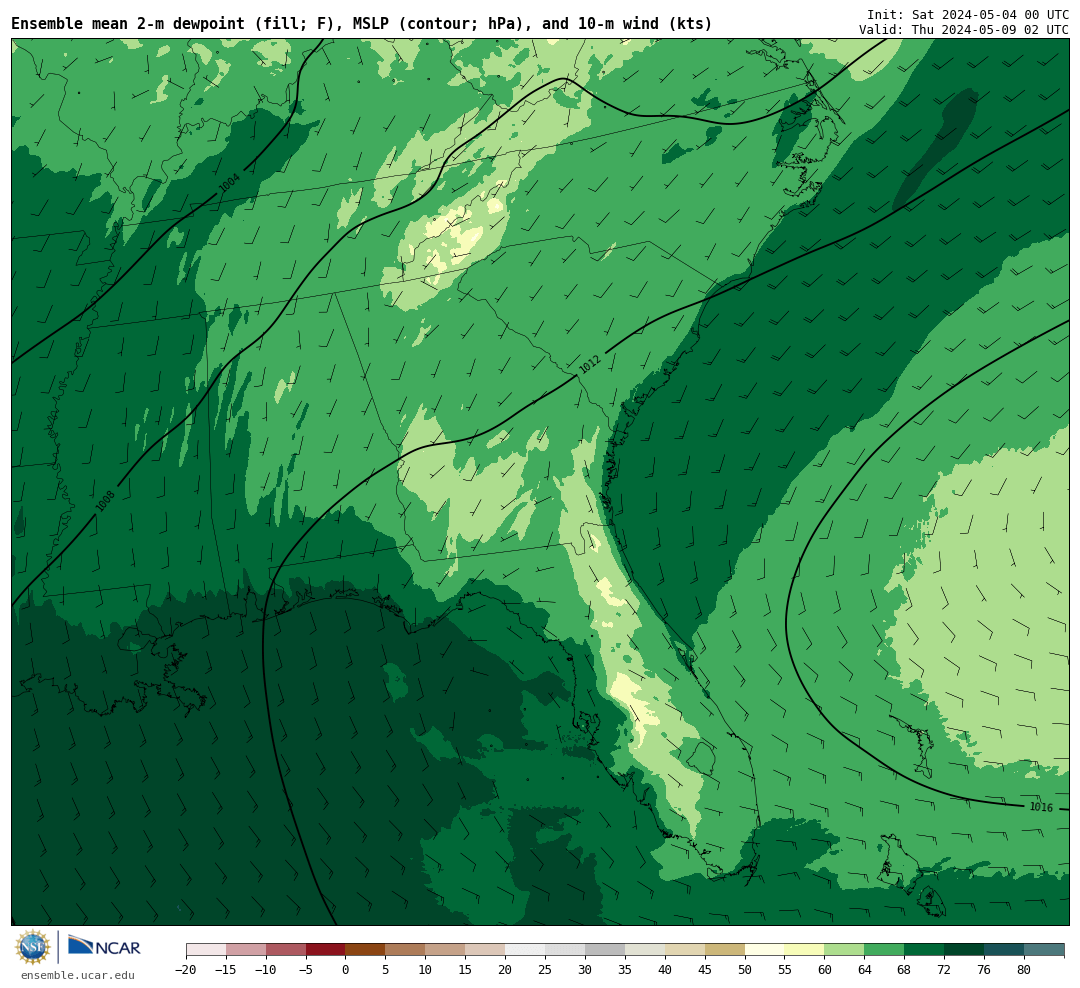Pick the brown 0 to 5 swatch

(365, 950)
